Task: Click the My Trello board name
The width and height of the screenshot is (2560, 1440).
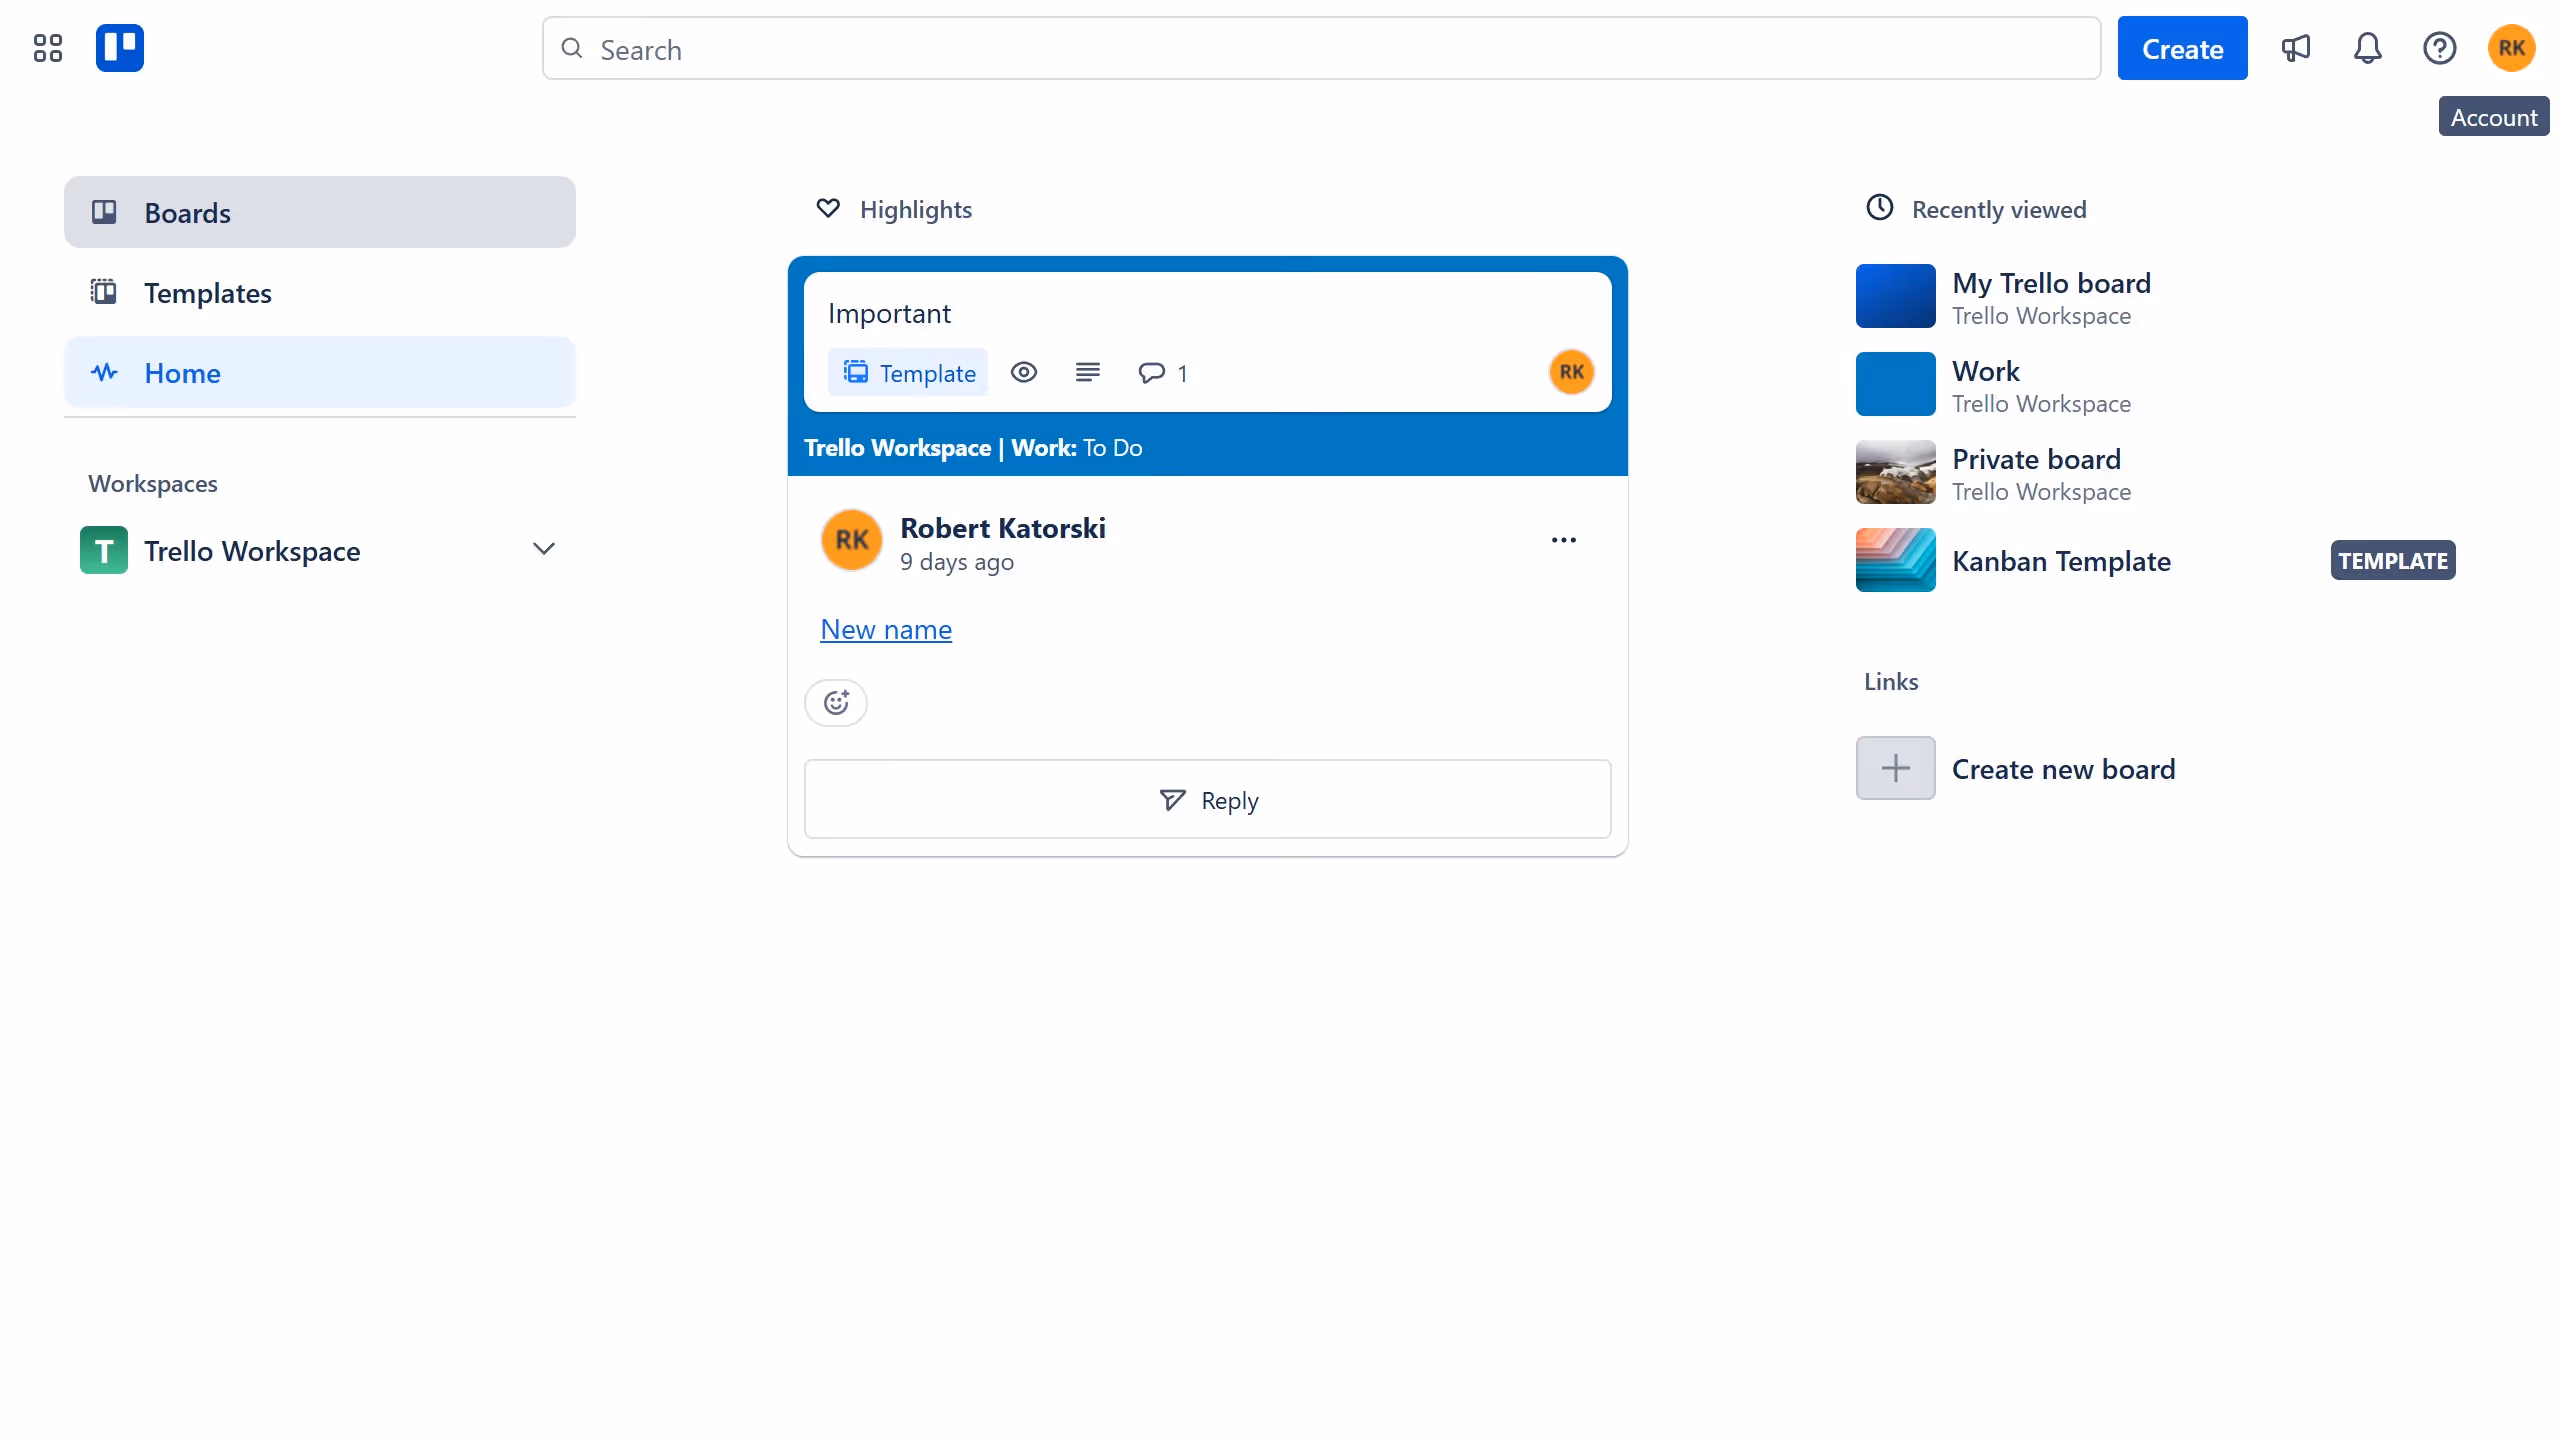Action: click(x=2051, y=283)
